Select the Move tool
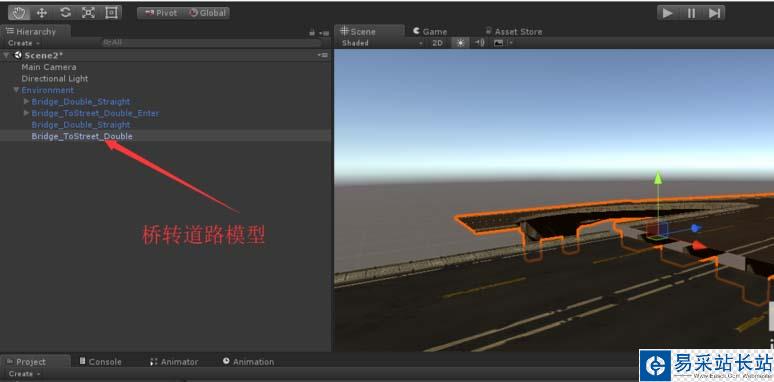 [42, 13]
